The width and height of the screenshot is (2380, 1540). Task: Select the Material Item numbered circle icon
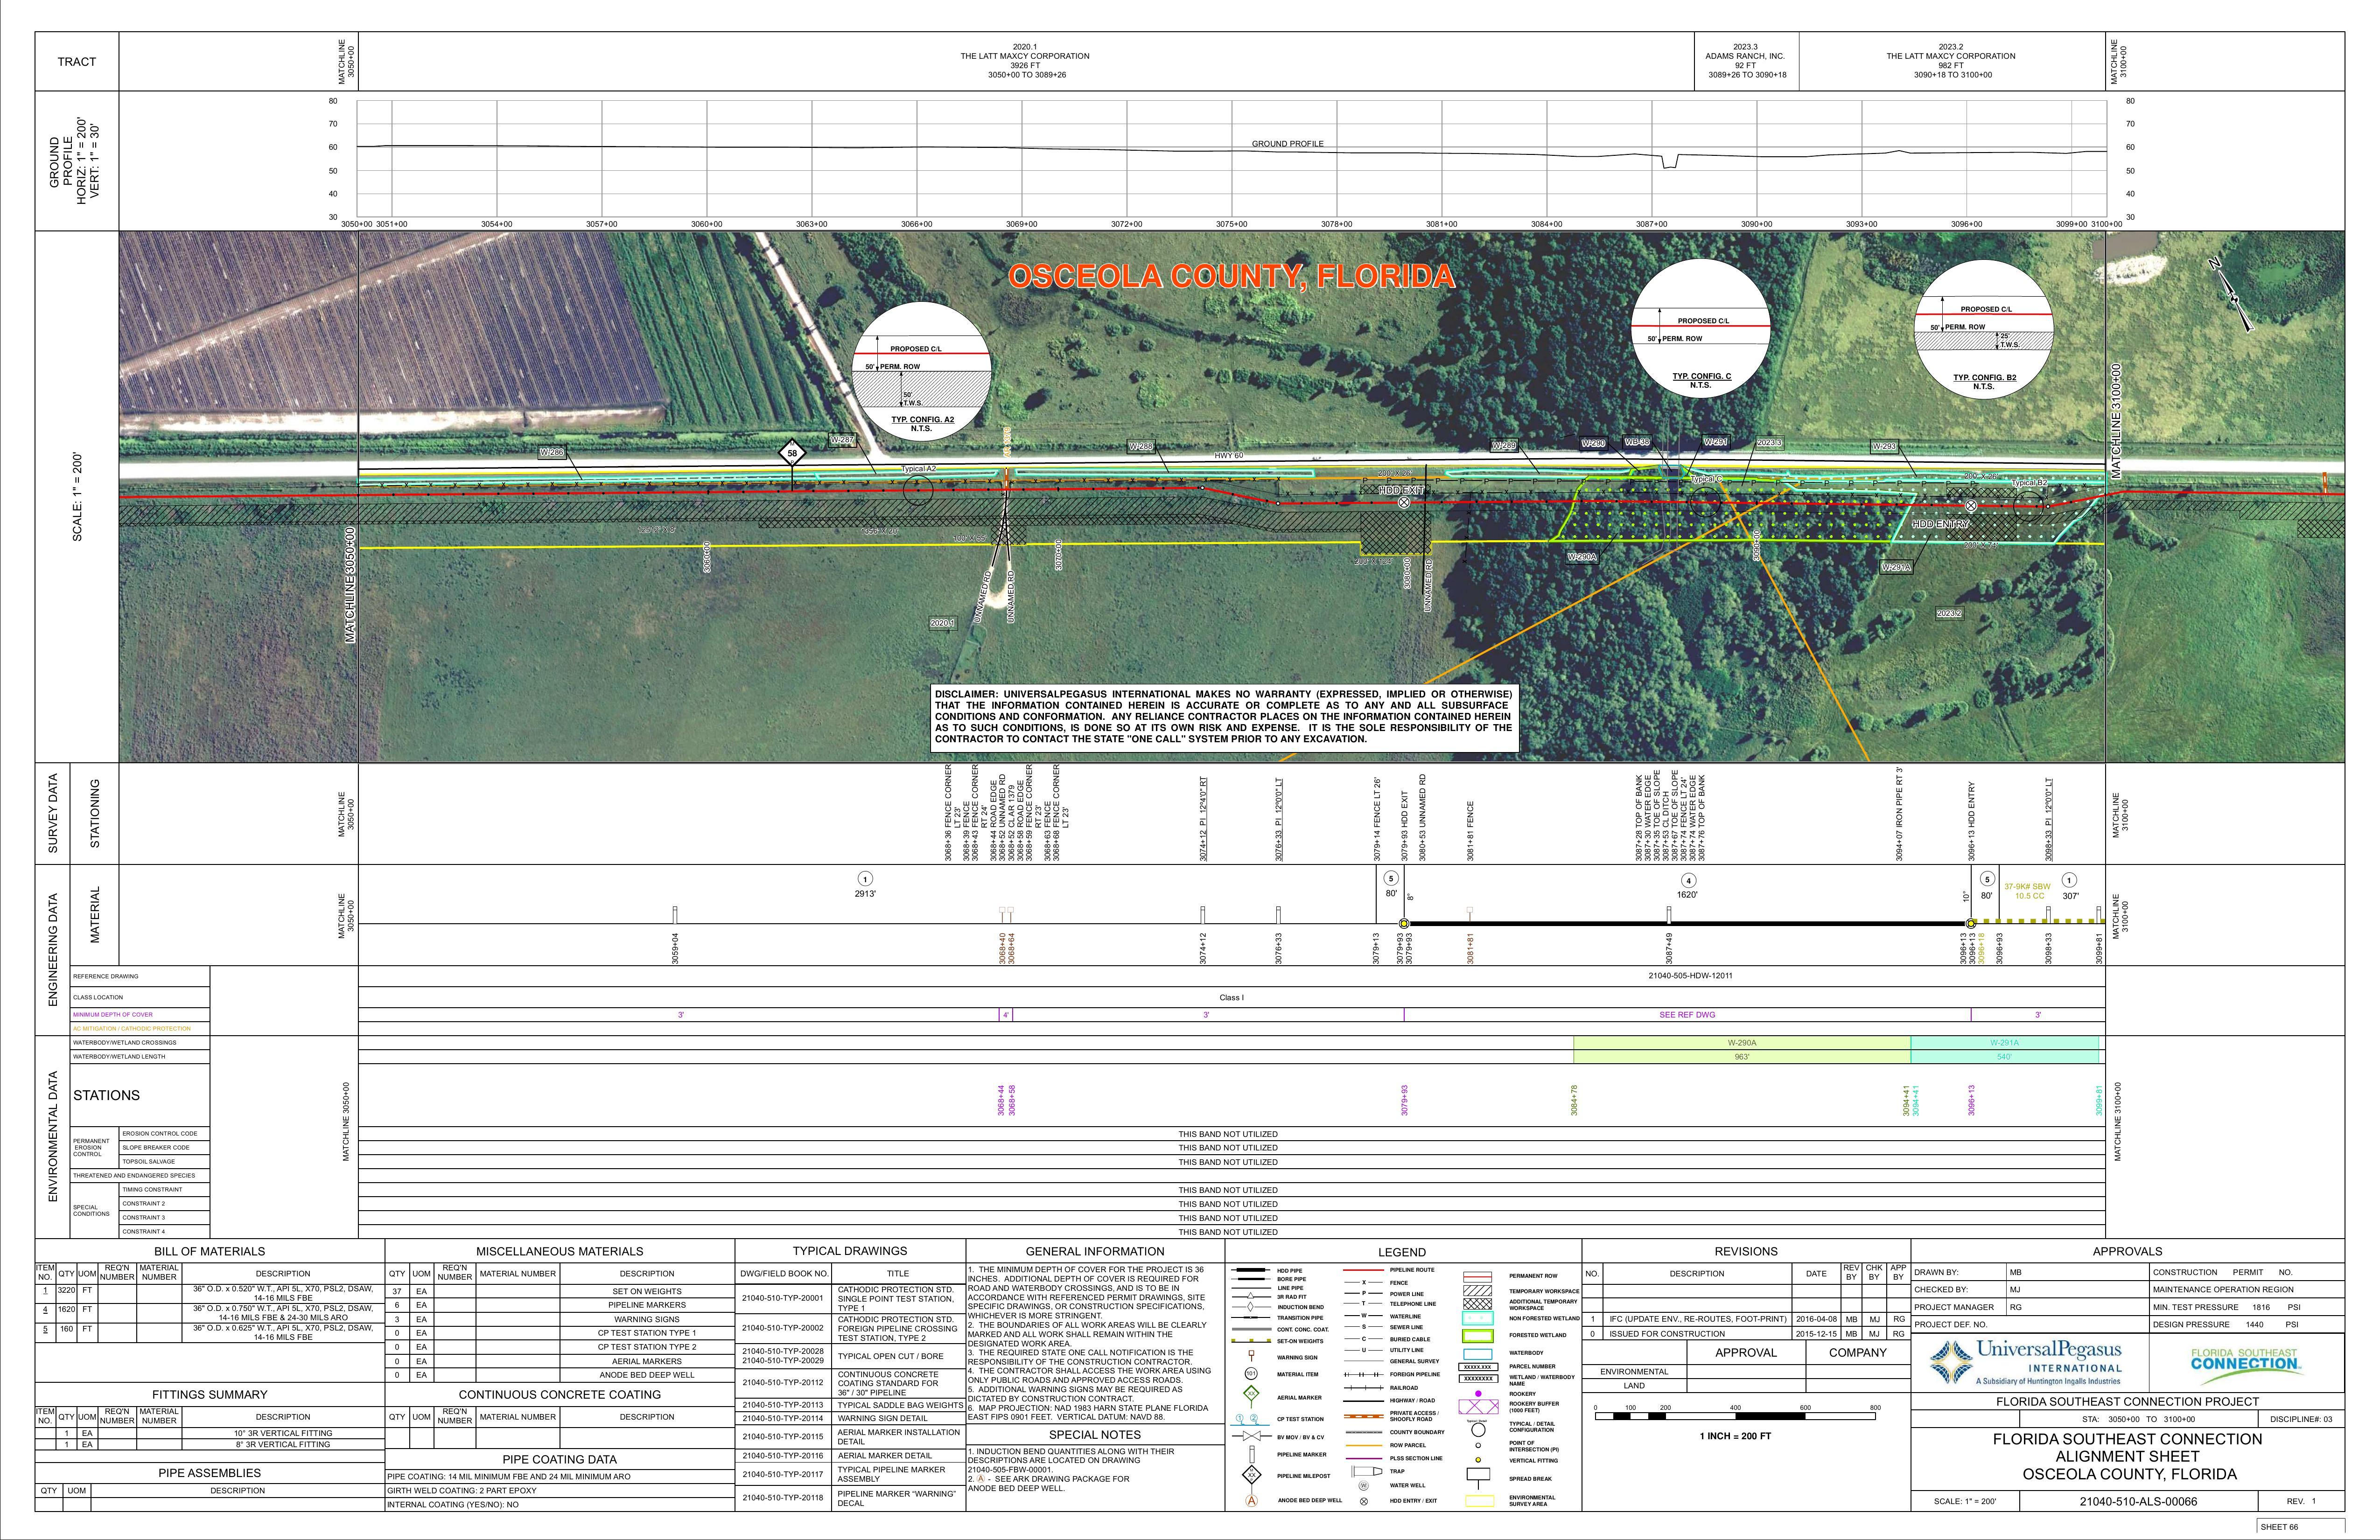(1251, 1374)
